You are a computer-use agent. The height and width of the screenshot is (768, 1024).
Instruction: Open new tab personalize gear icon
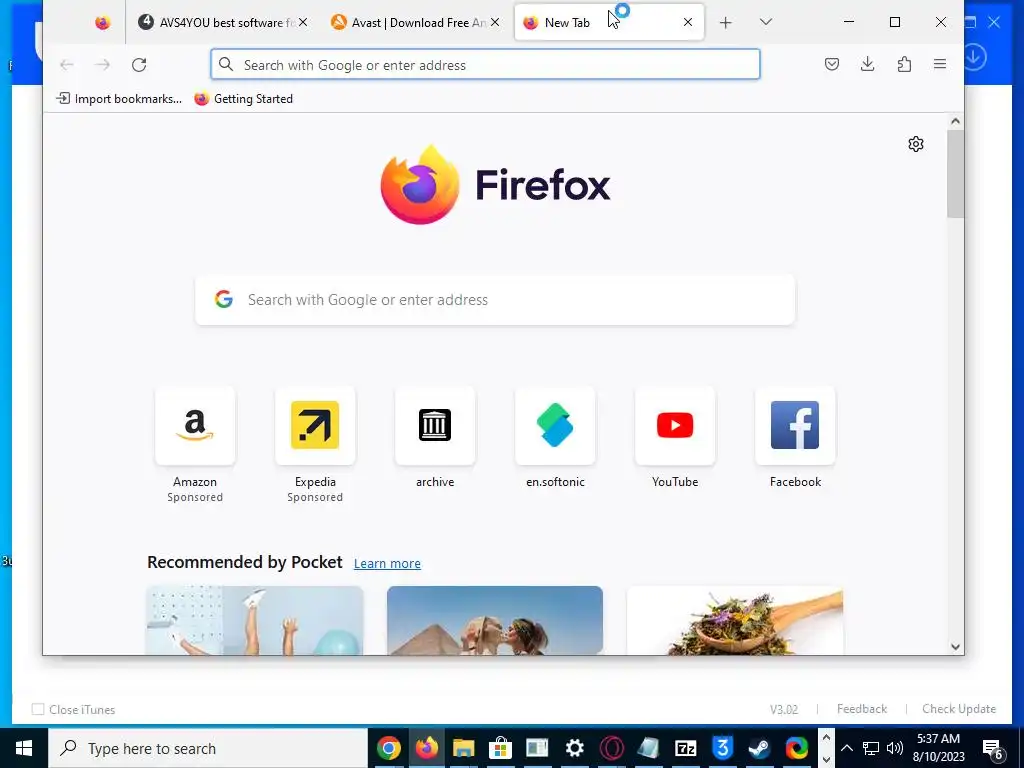(x=916, y=144)
